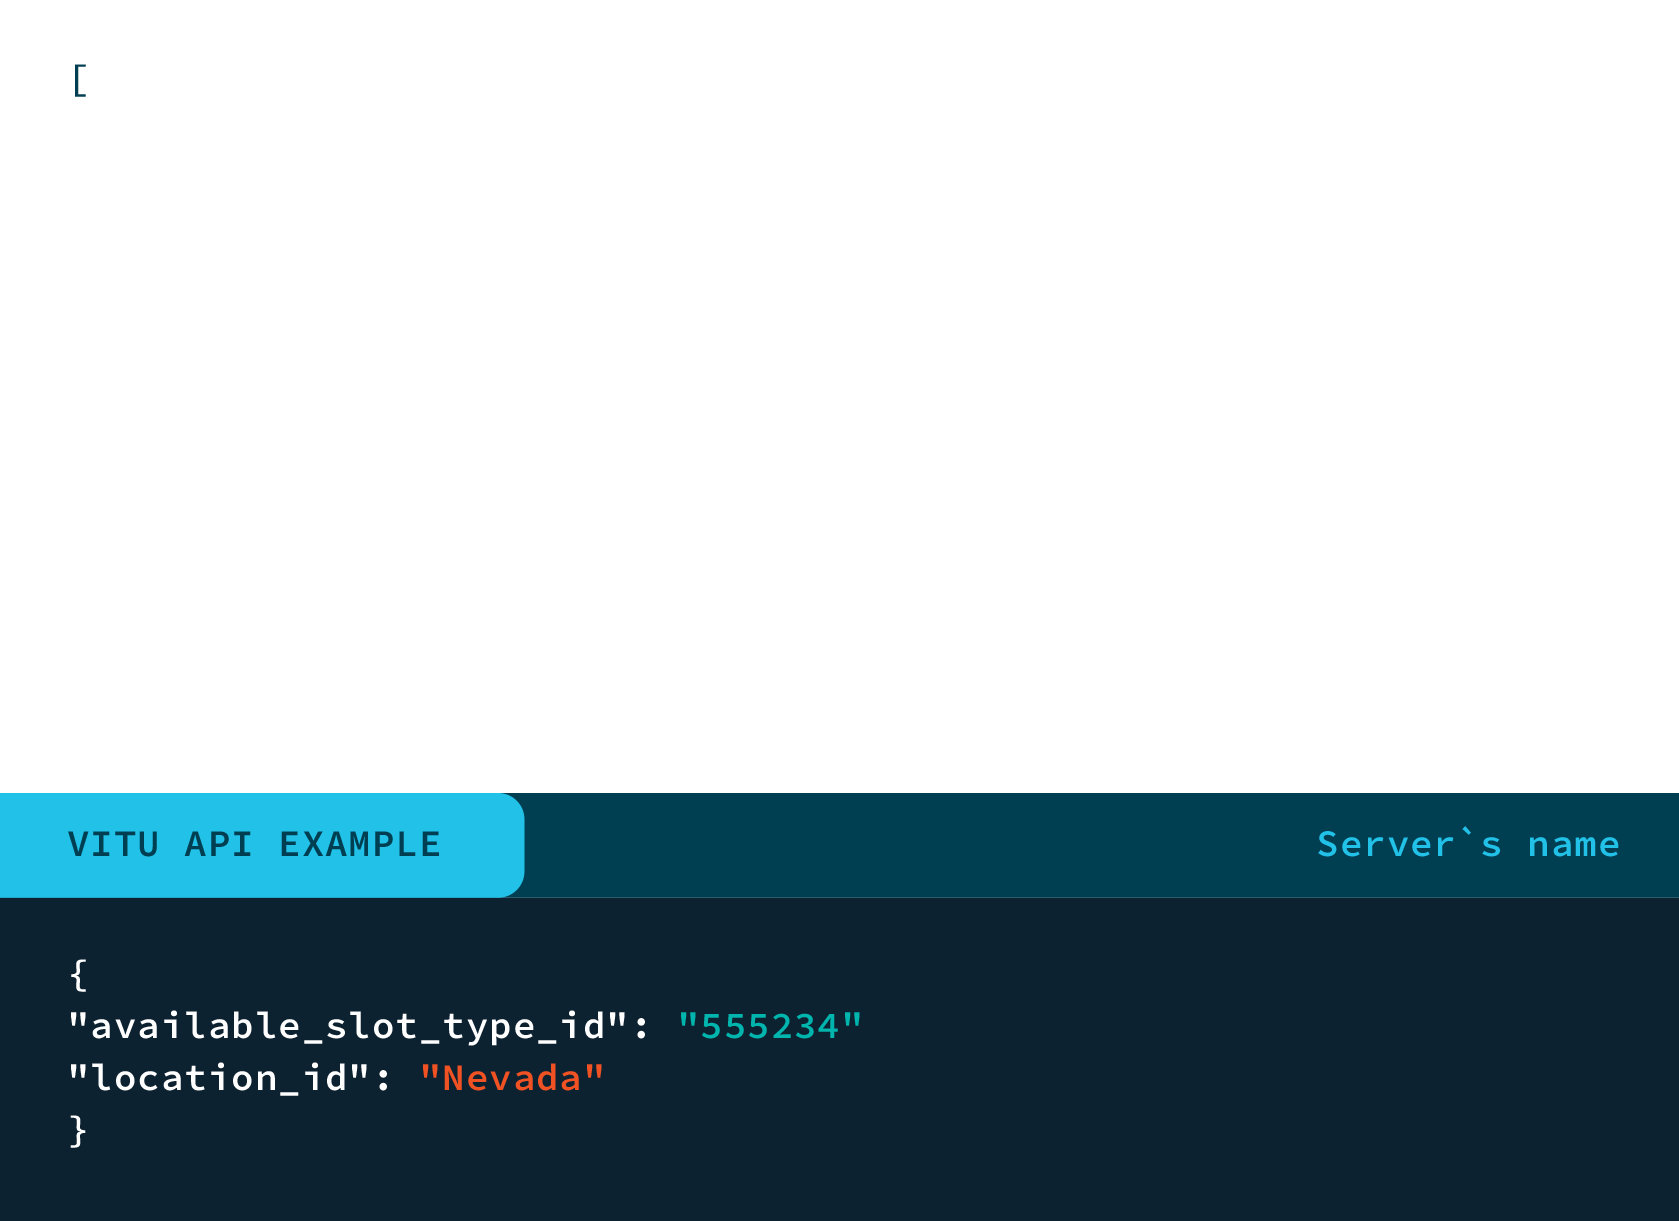This screenshot has width=1679, height=1221.
Task: Select the VITU API EXAMPLE tab
Action: pos(255,844)
